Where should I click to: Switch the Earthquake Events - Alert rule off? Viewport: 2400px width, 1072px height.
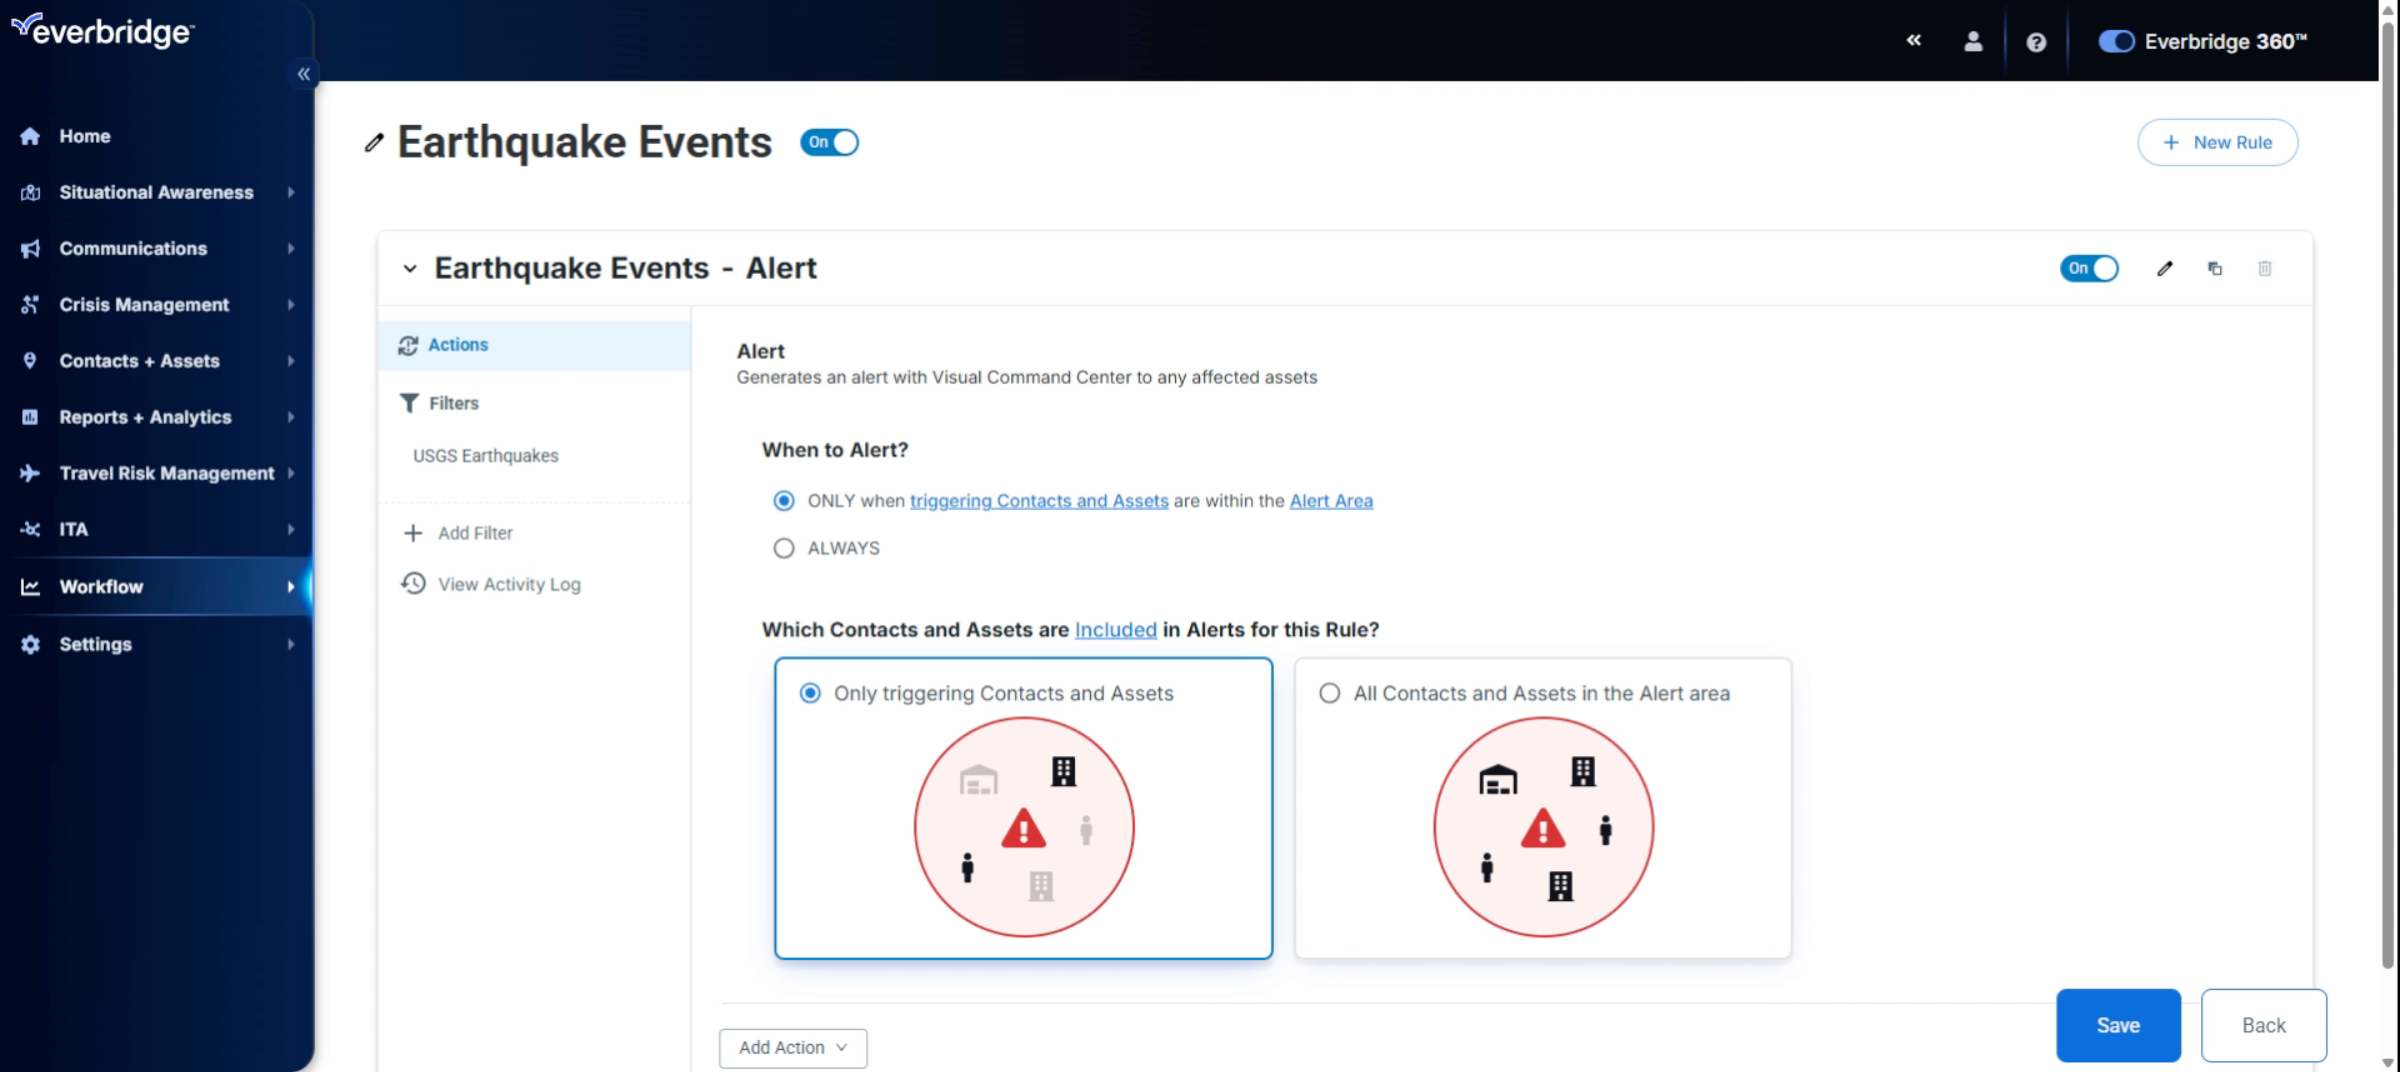pyautogui.click(x=2089, y=268)
